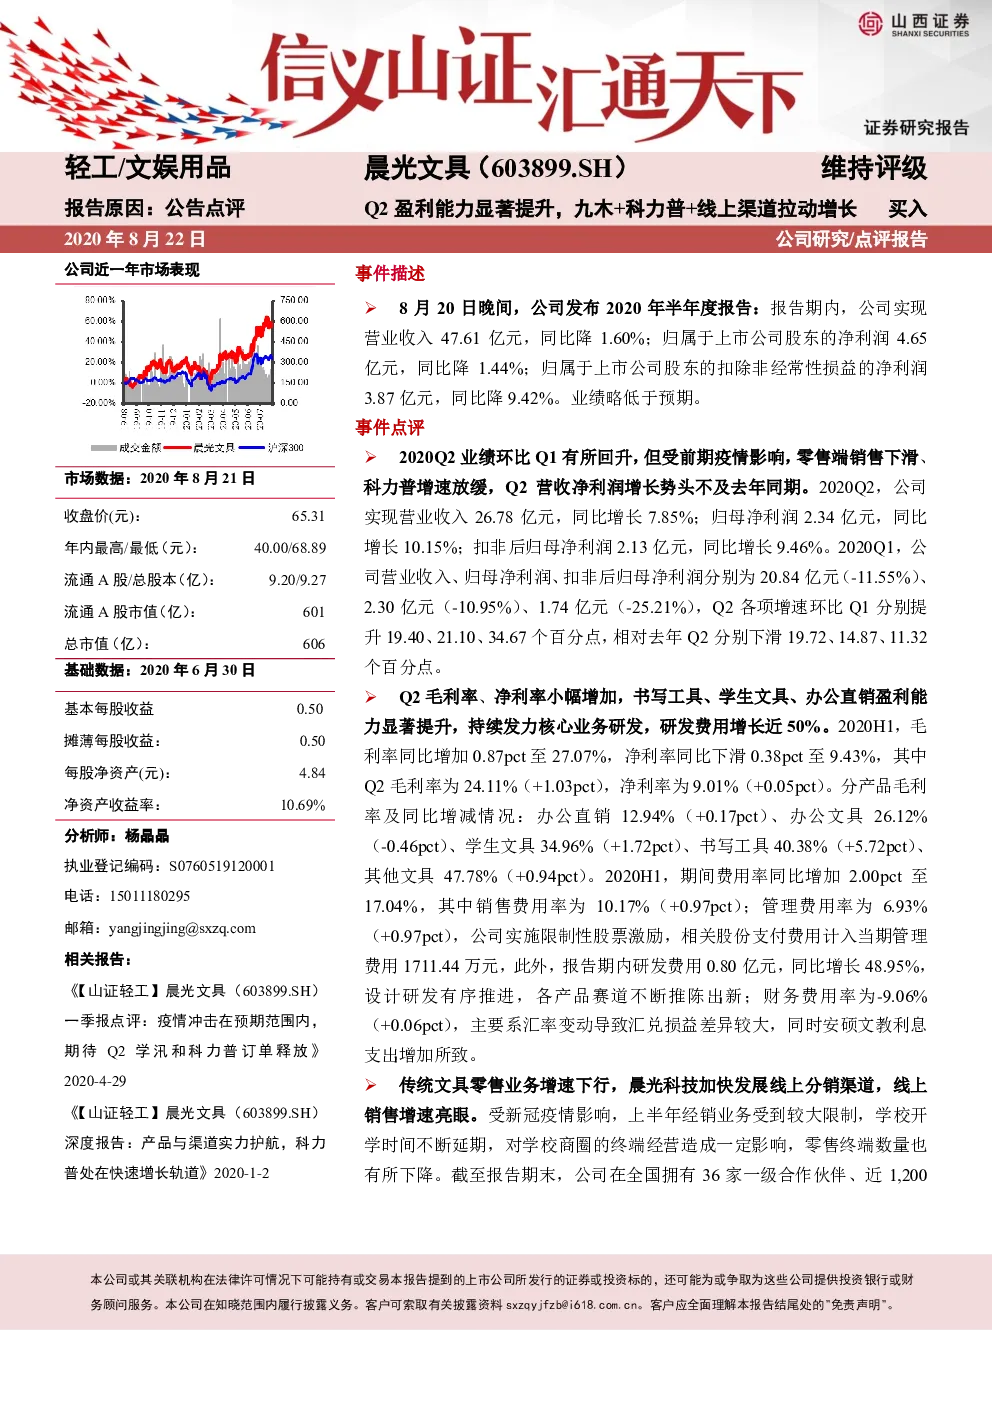
Task: Click the 报告原因：公告点评 text
Action: click(x=155, y=208)
